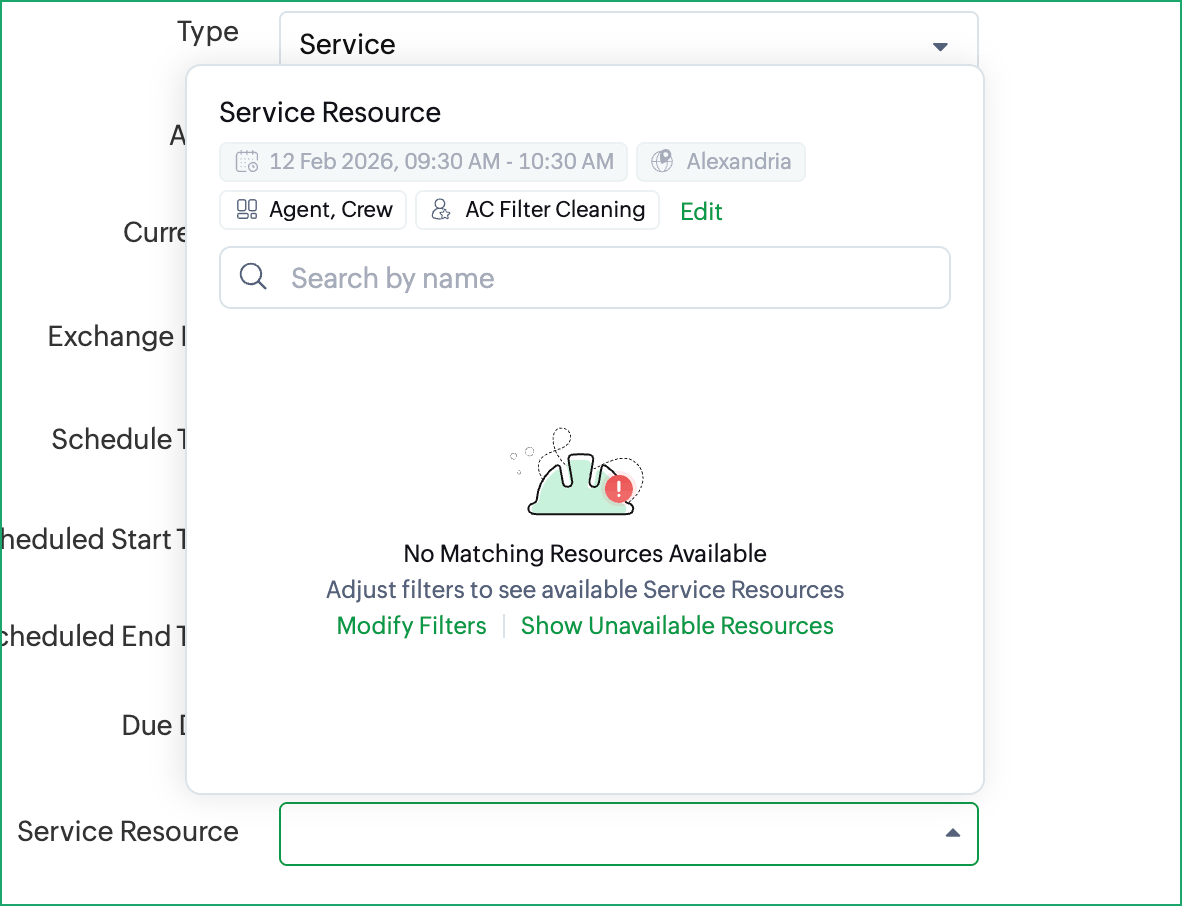This screenshot has height=906, width=1182.
Task: Click the Edit link next to filters
Action: (x=701, y=212)
